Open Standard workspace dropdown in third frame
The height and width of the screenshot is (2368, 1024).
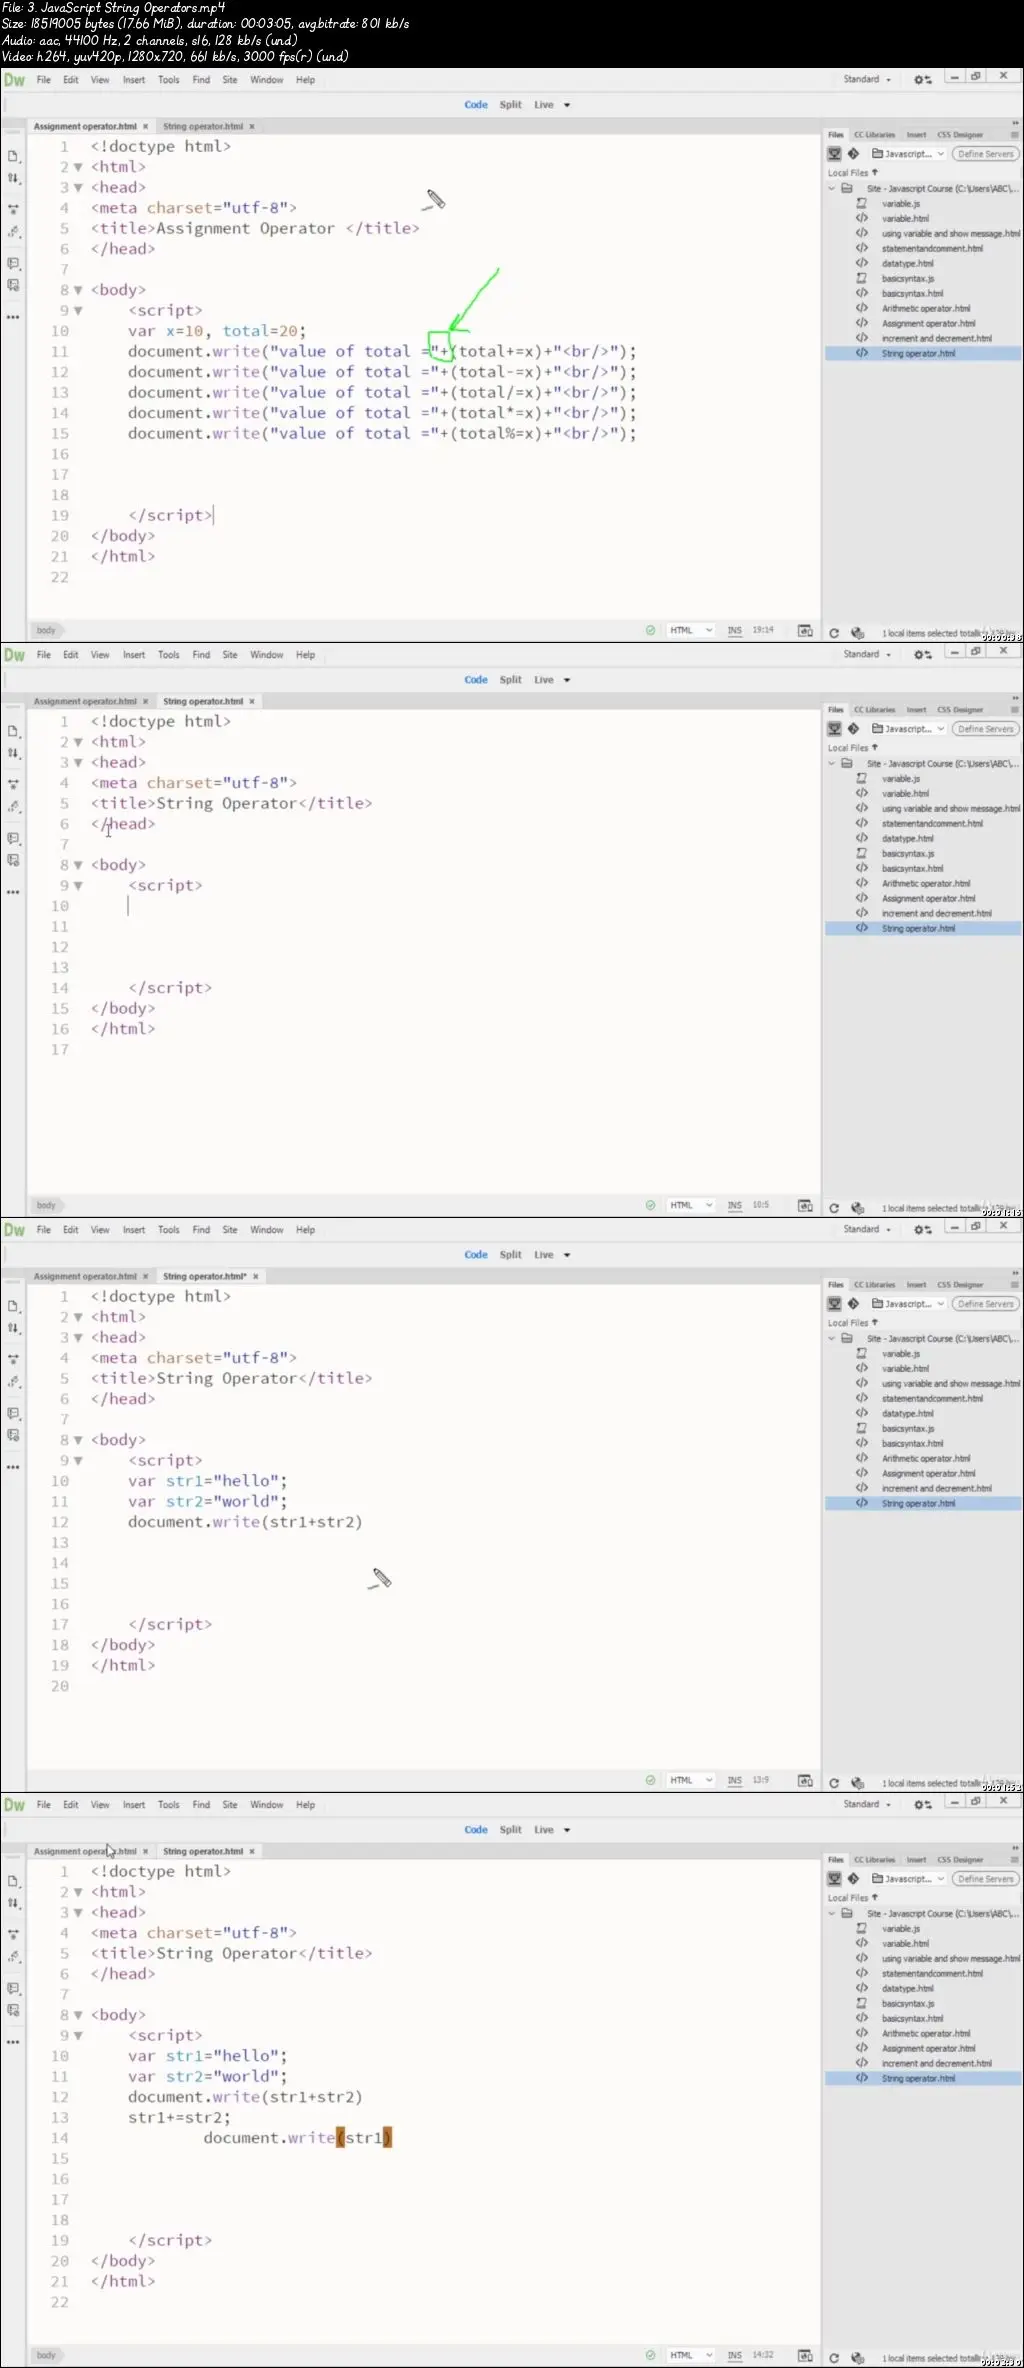[866, 1230]
